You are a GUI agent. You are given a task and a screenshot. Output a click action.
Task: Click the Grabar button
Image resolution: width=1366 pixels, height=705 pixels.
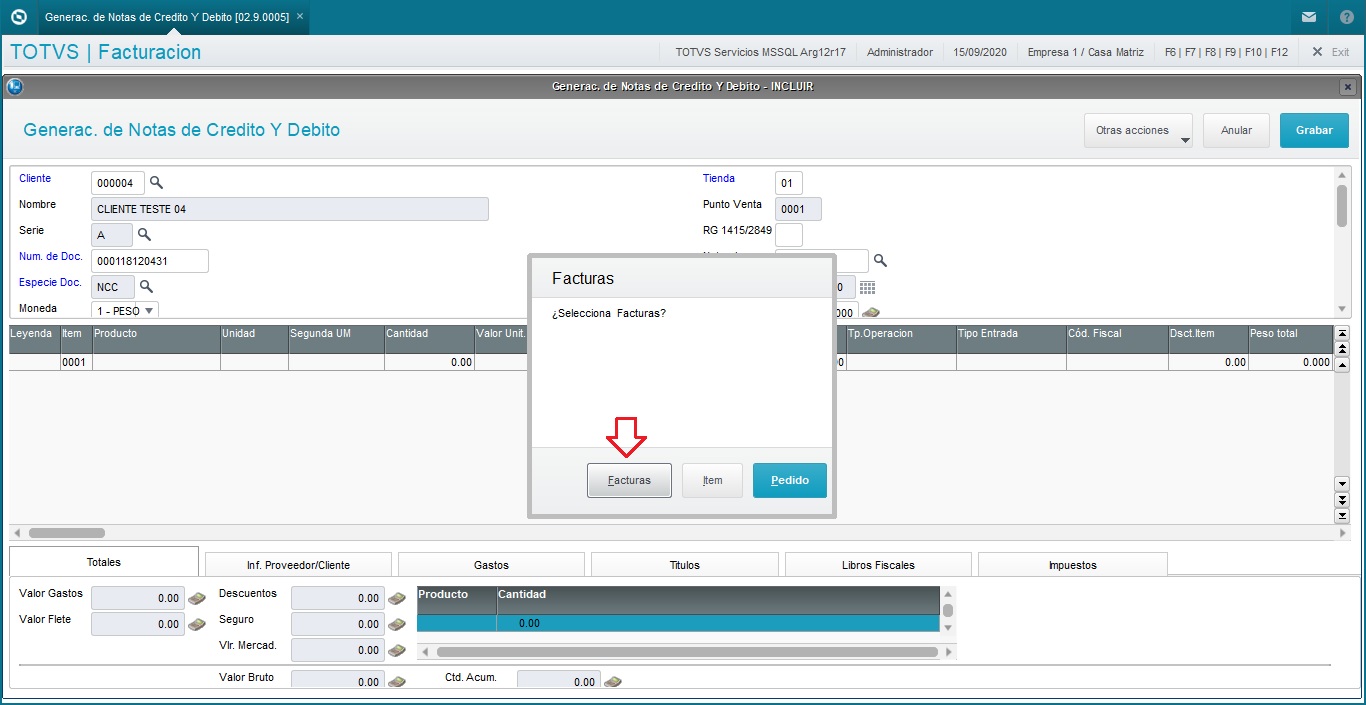click(x=1314, y=130)
